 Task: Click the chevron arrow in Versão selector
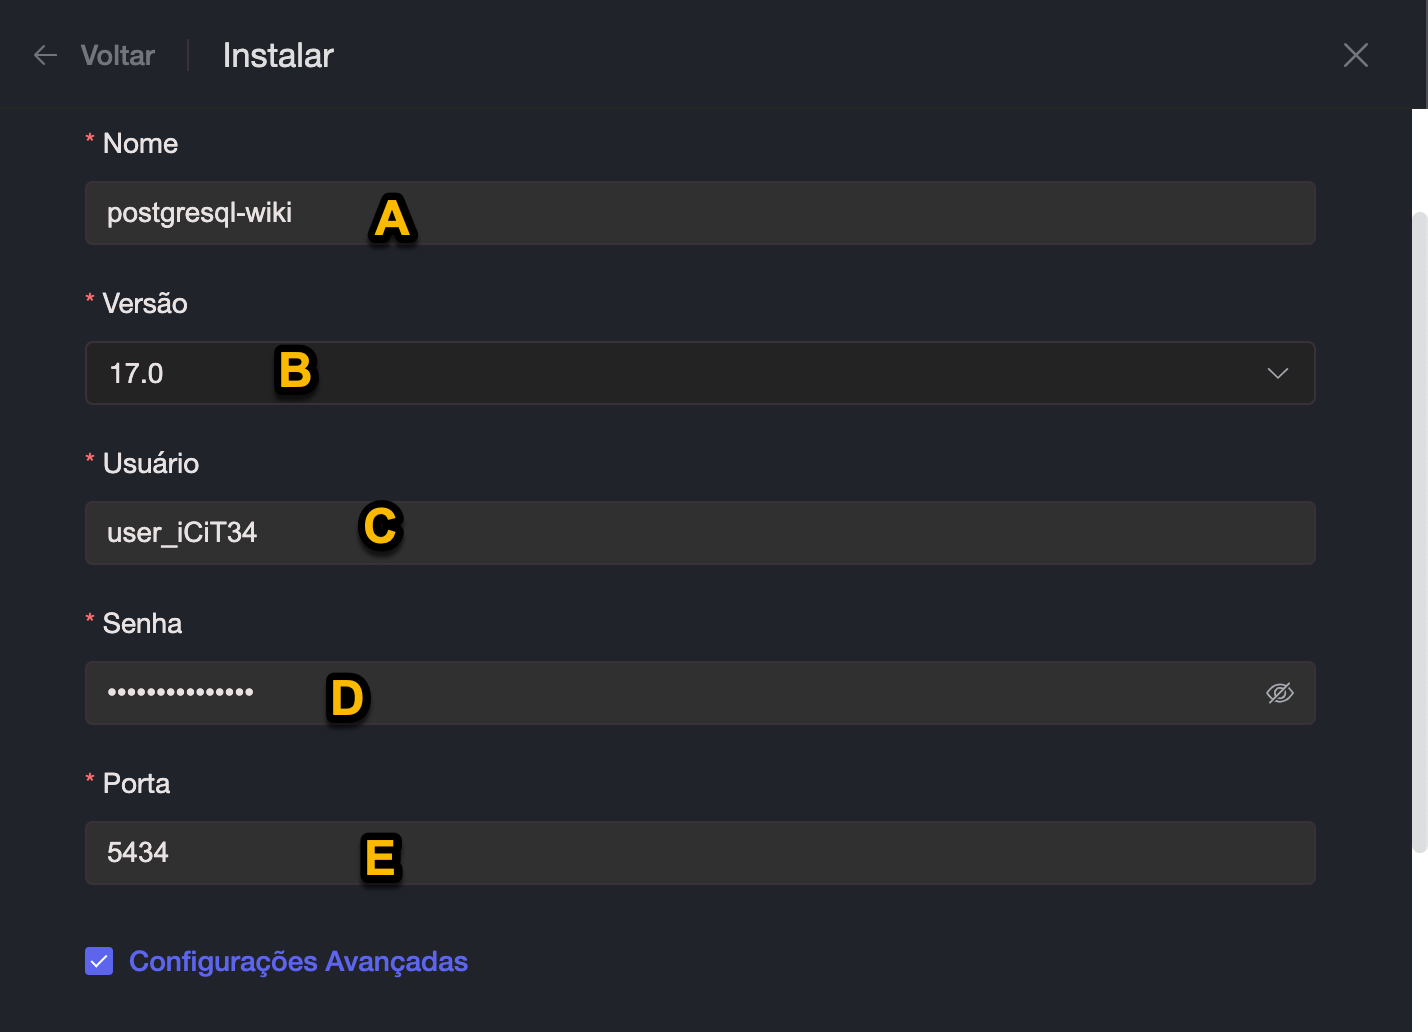[1277, 373]
